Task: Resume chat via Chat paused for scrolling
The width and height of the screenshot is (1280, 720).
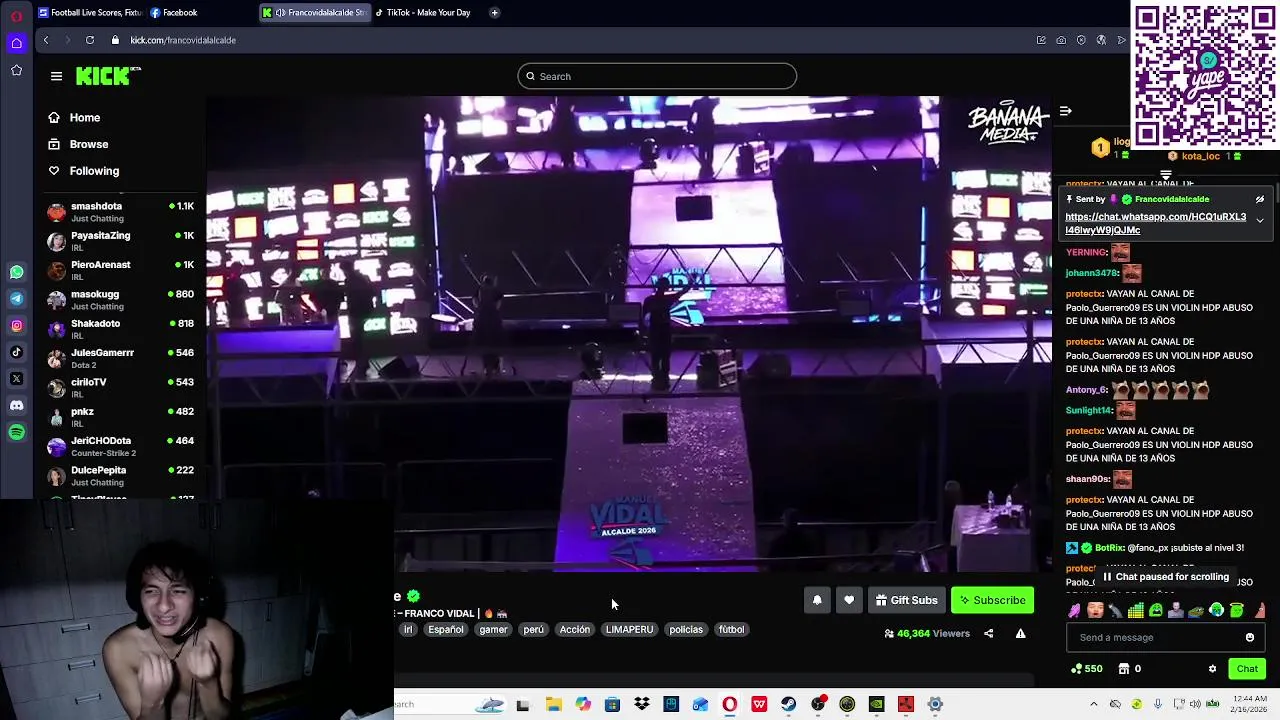Action: (1165, 577)
